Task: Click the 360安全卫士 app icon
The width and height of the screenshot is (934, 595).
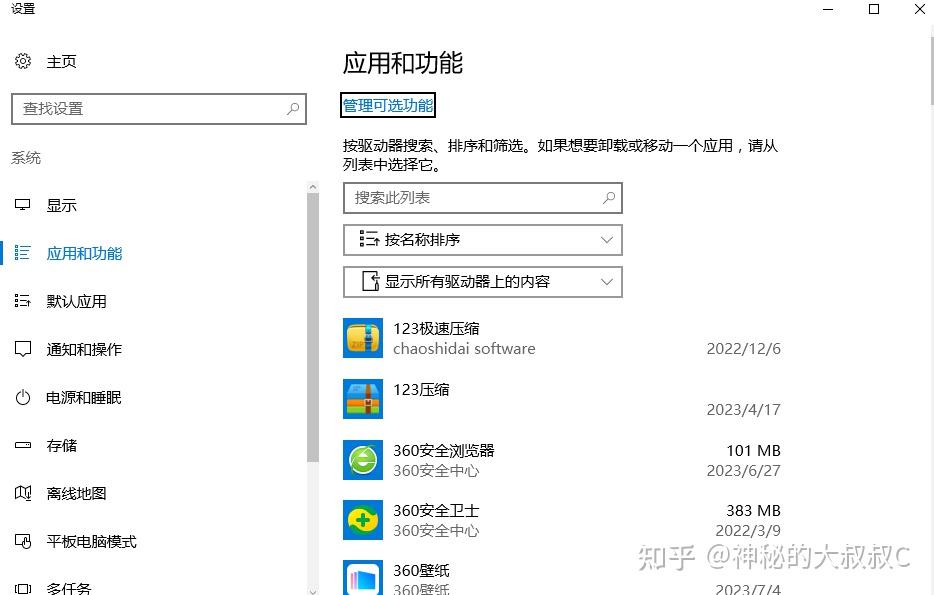Action: coord(363,520)
